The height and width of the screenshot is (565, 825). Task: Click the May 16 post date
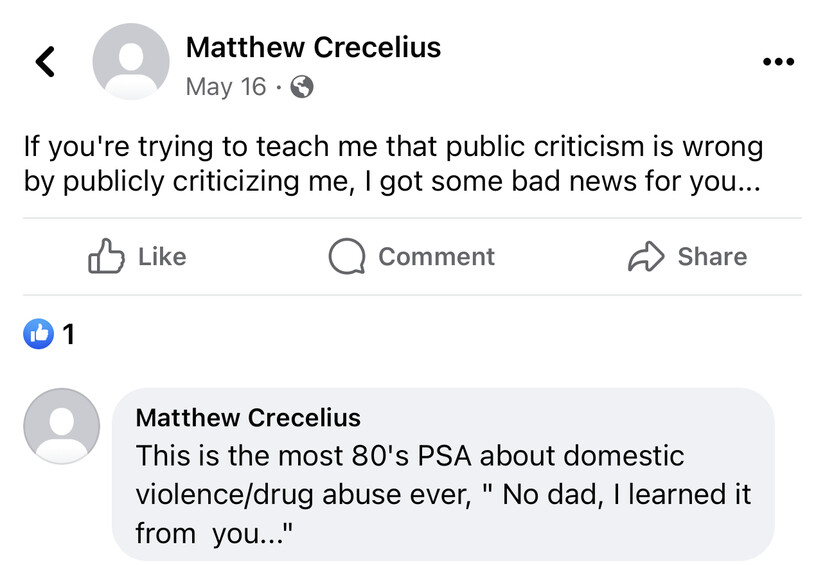click(x=226, y=87)
